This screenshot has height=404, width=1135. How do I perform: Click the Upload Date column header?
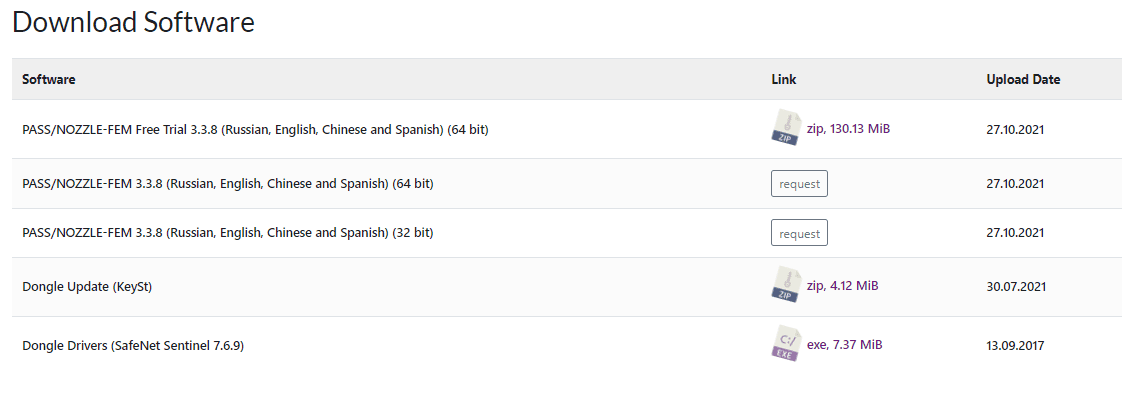point(1024,80)
